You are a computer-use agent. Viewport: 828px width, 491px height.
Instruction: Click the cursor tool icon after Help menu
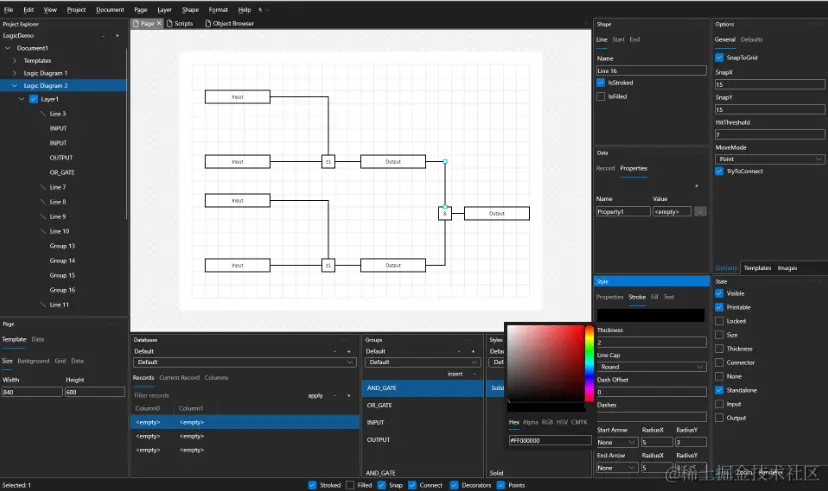coord(260,10)
